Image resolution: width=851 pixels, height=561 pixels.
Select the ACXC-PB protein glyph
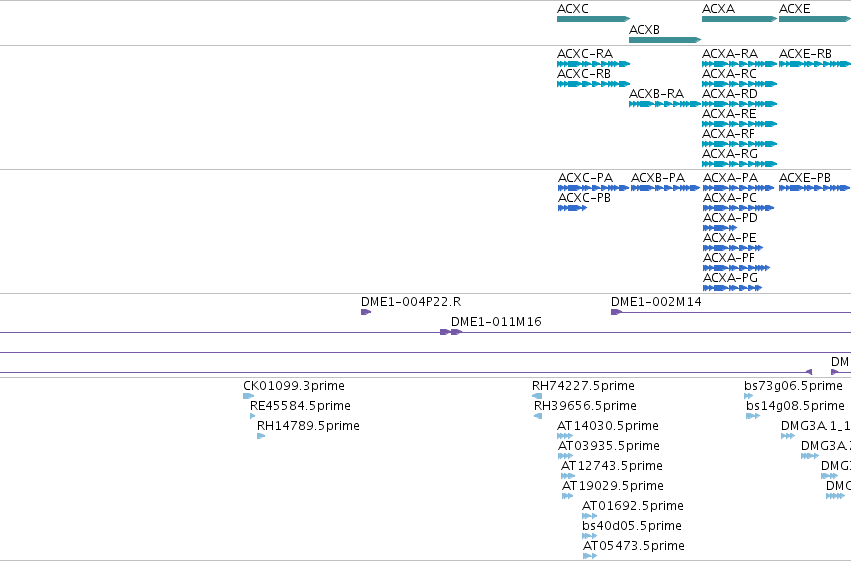click(573, 208)
